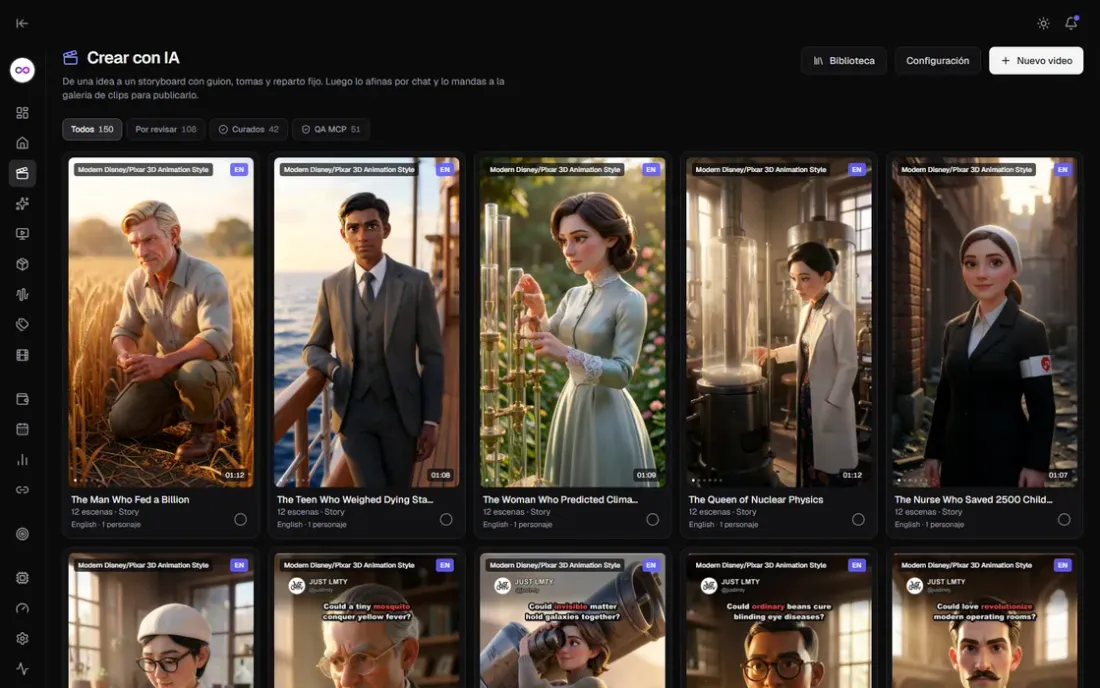Open the dashboard grid icon in sidebar
This screenshot has width=1100, height=688.
22,113
